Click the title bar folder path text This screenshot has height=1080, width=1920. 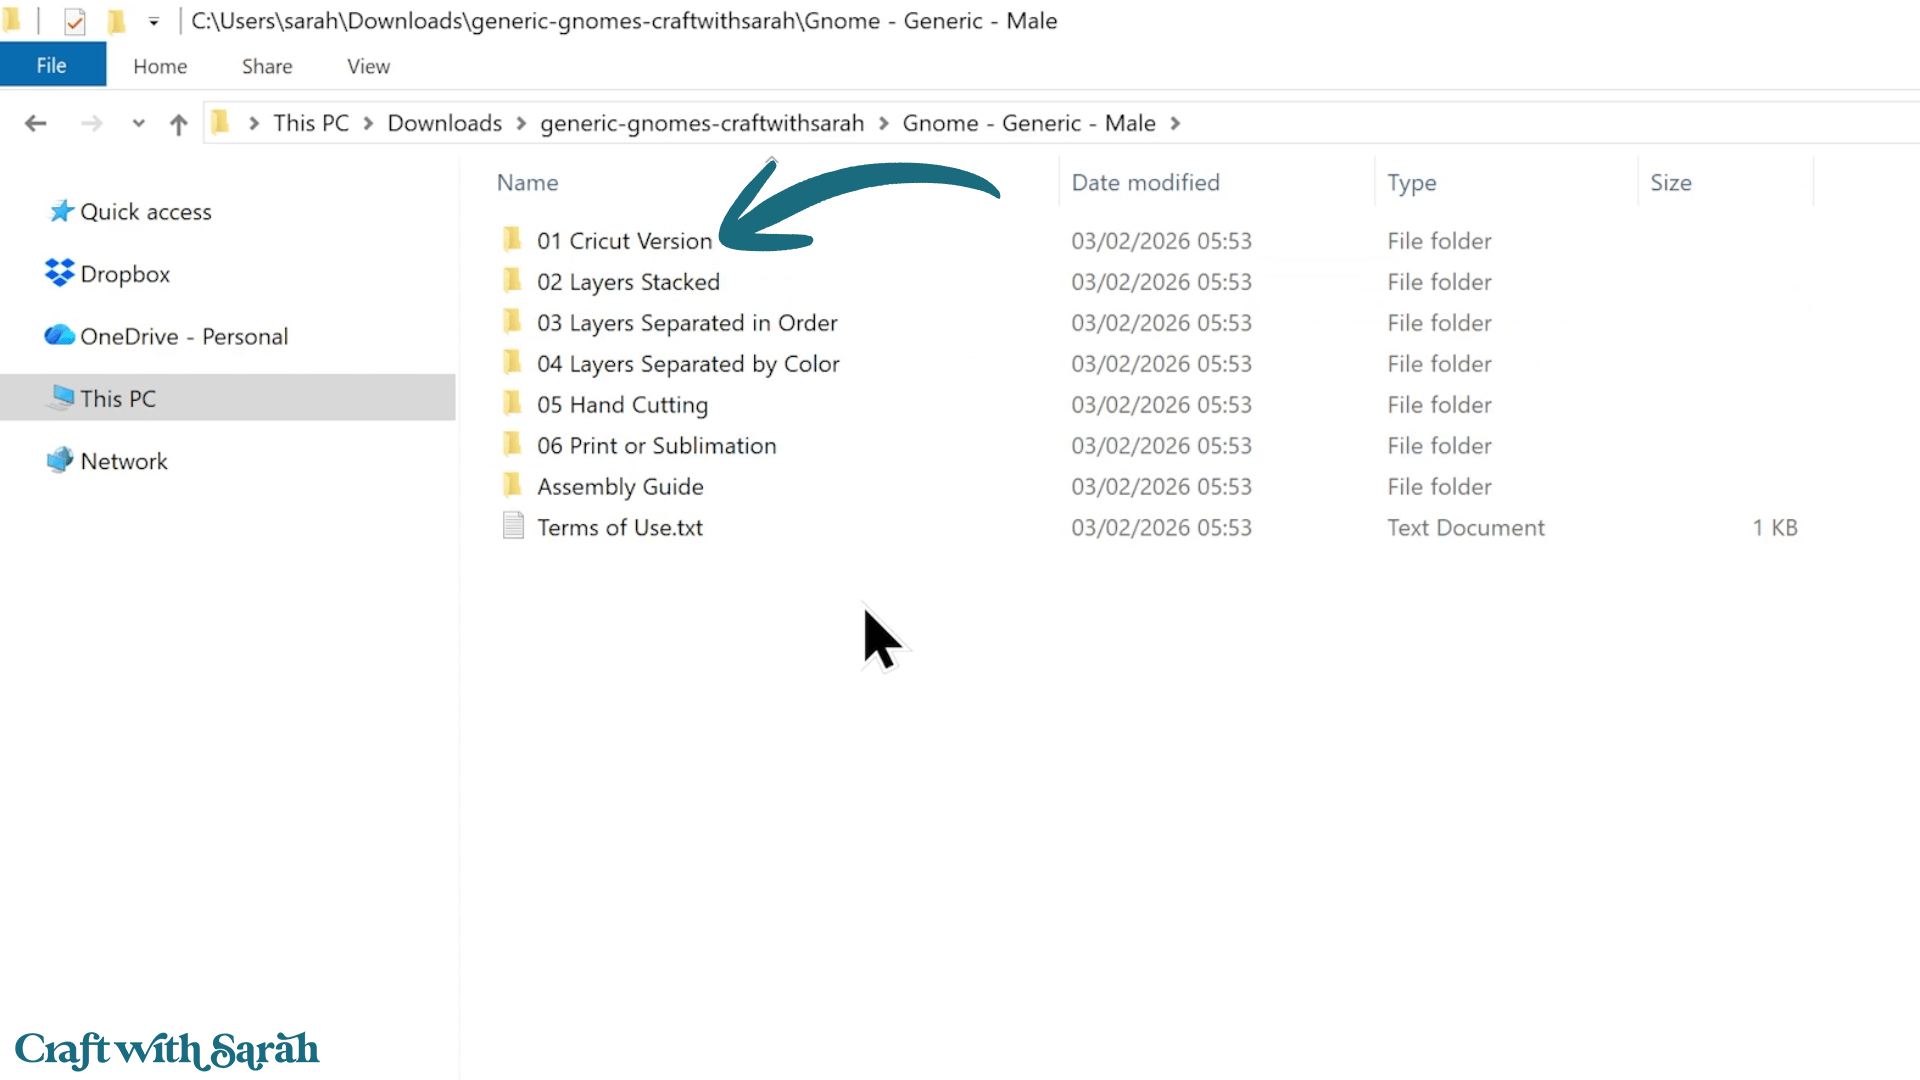[x=624, y=21]
